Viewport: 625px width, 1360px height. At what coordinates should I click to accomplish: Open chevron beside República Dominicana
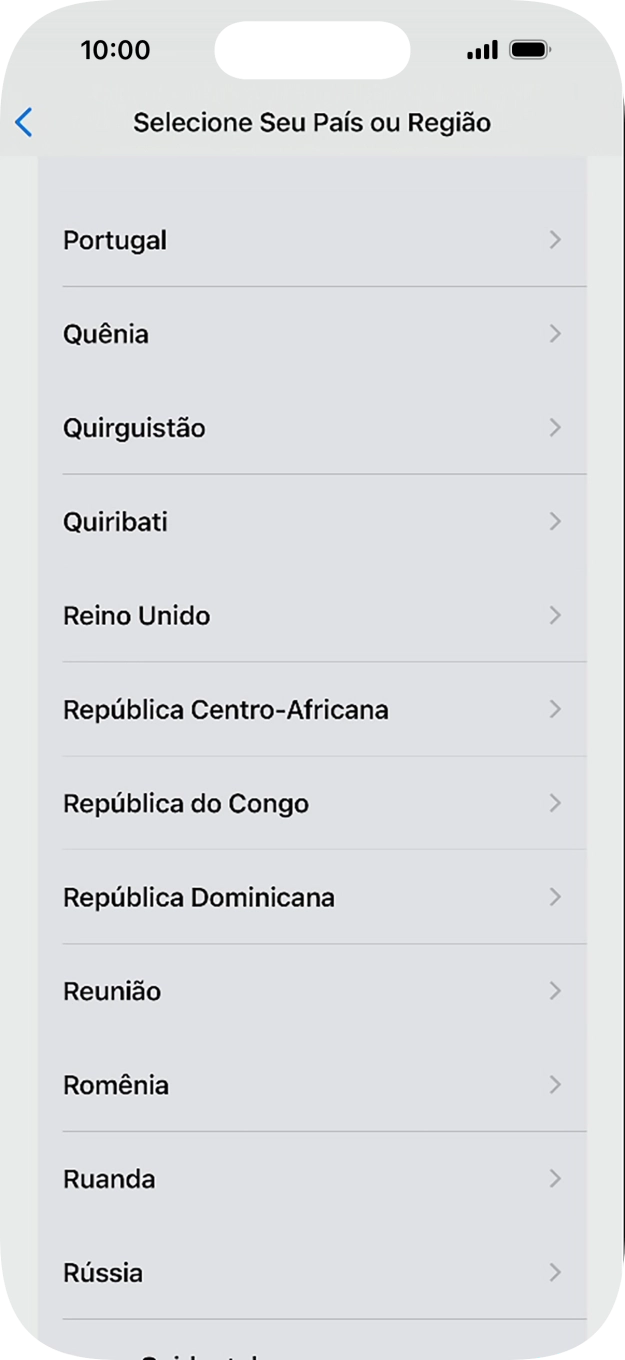click(555, 897)
